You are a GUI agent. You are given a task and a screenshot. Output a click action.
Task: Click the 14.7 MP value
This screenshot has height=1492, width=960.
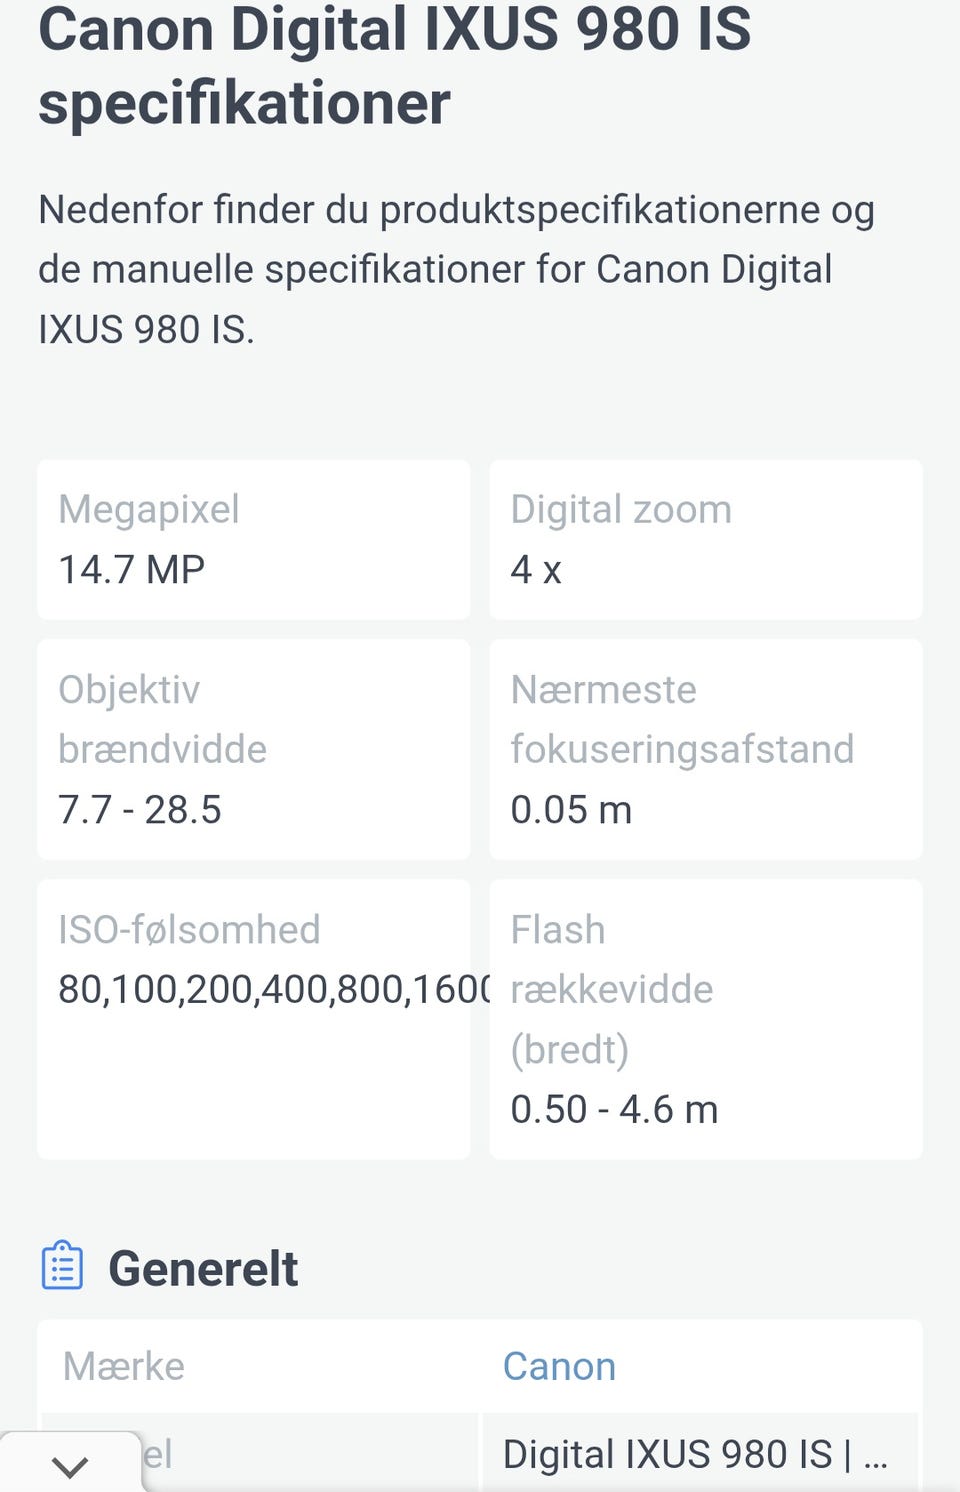pyautogui.click(x=131, y=569)
